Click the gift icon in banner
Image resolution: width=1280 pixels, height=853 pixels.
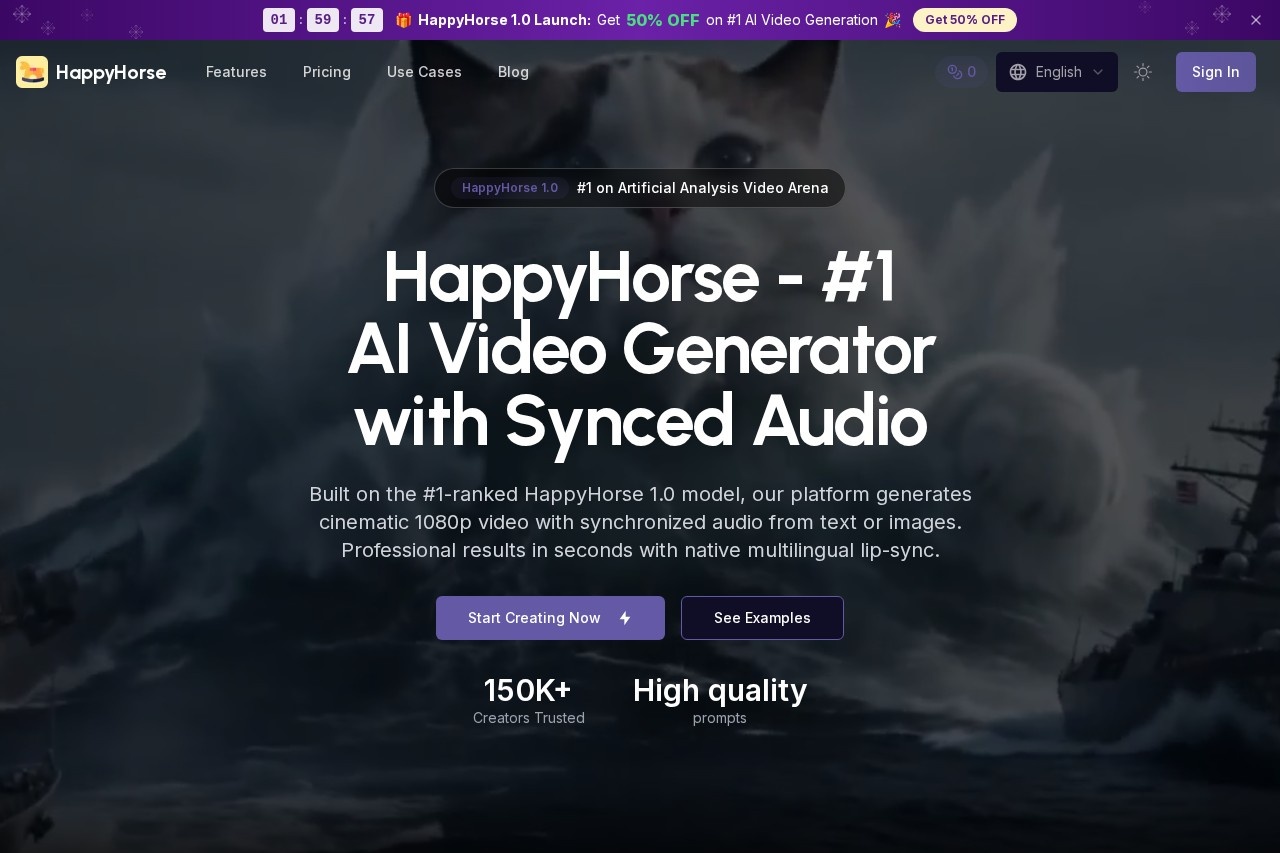tap(404, 20)
